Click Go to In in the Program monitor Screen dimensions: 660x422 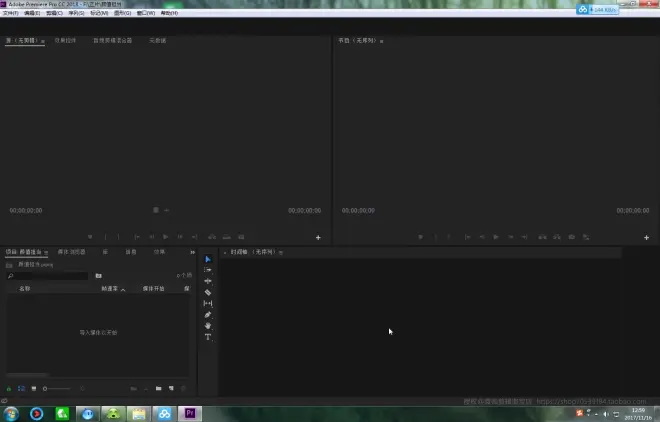(467, 237)
